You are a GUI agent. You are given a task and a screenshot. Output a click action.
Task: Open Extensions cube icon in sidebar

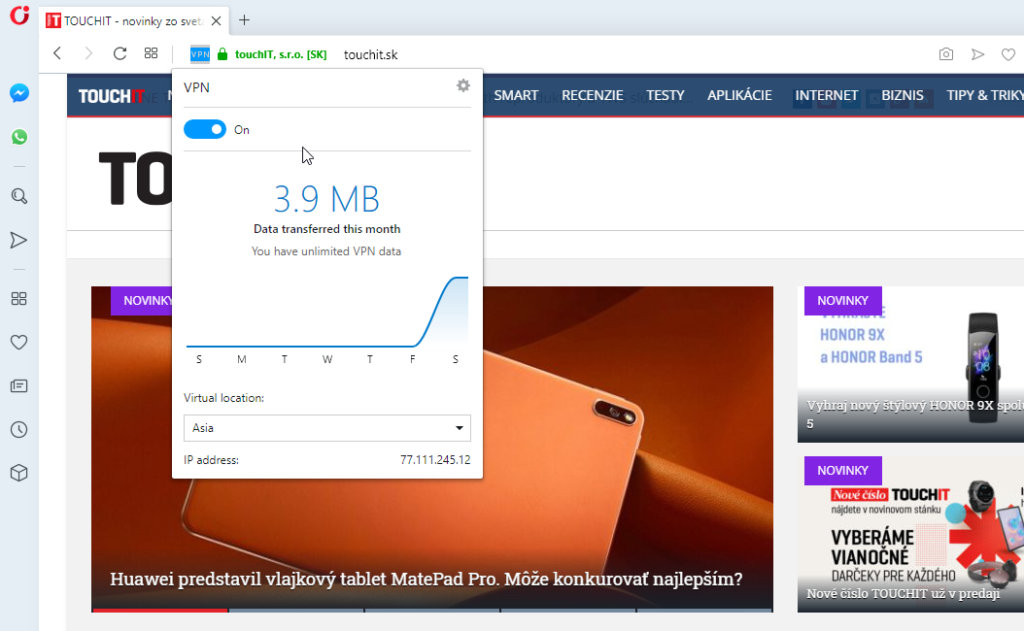(19, 473)
